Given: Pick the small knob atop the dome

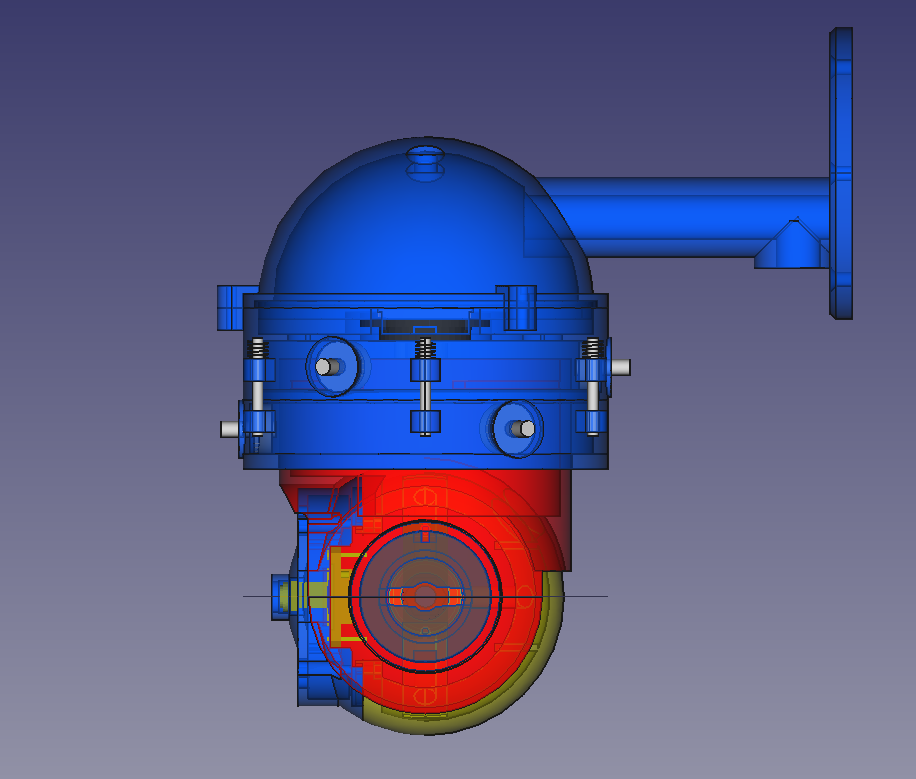Looking at the screenshot, I should (x=425, y=162).
